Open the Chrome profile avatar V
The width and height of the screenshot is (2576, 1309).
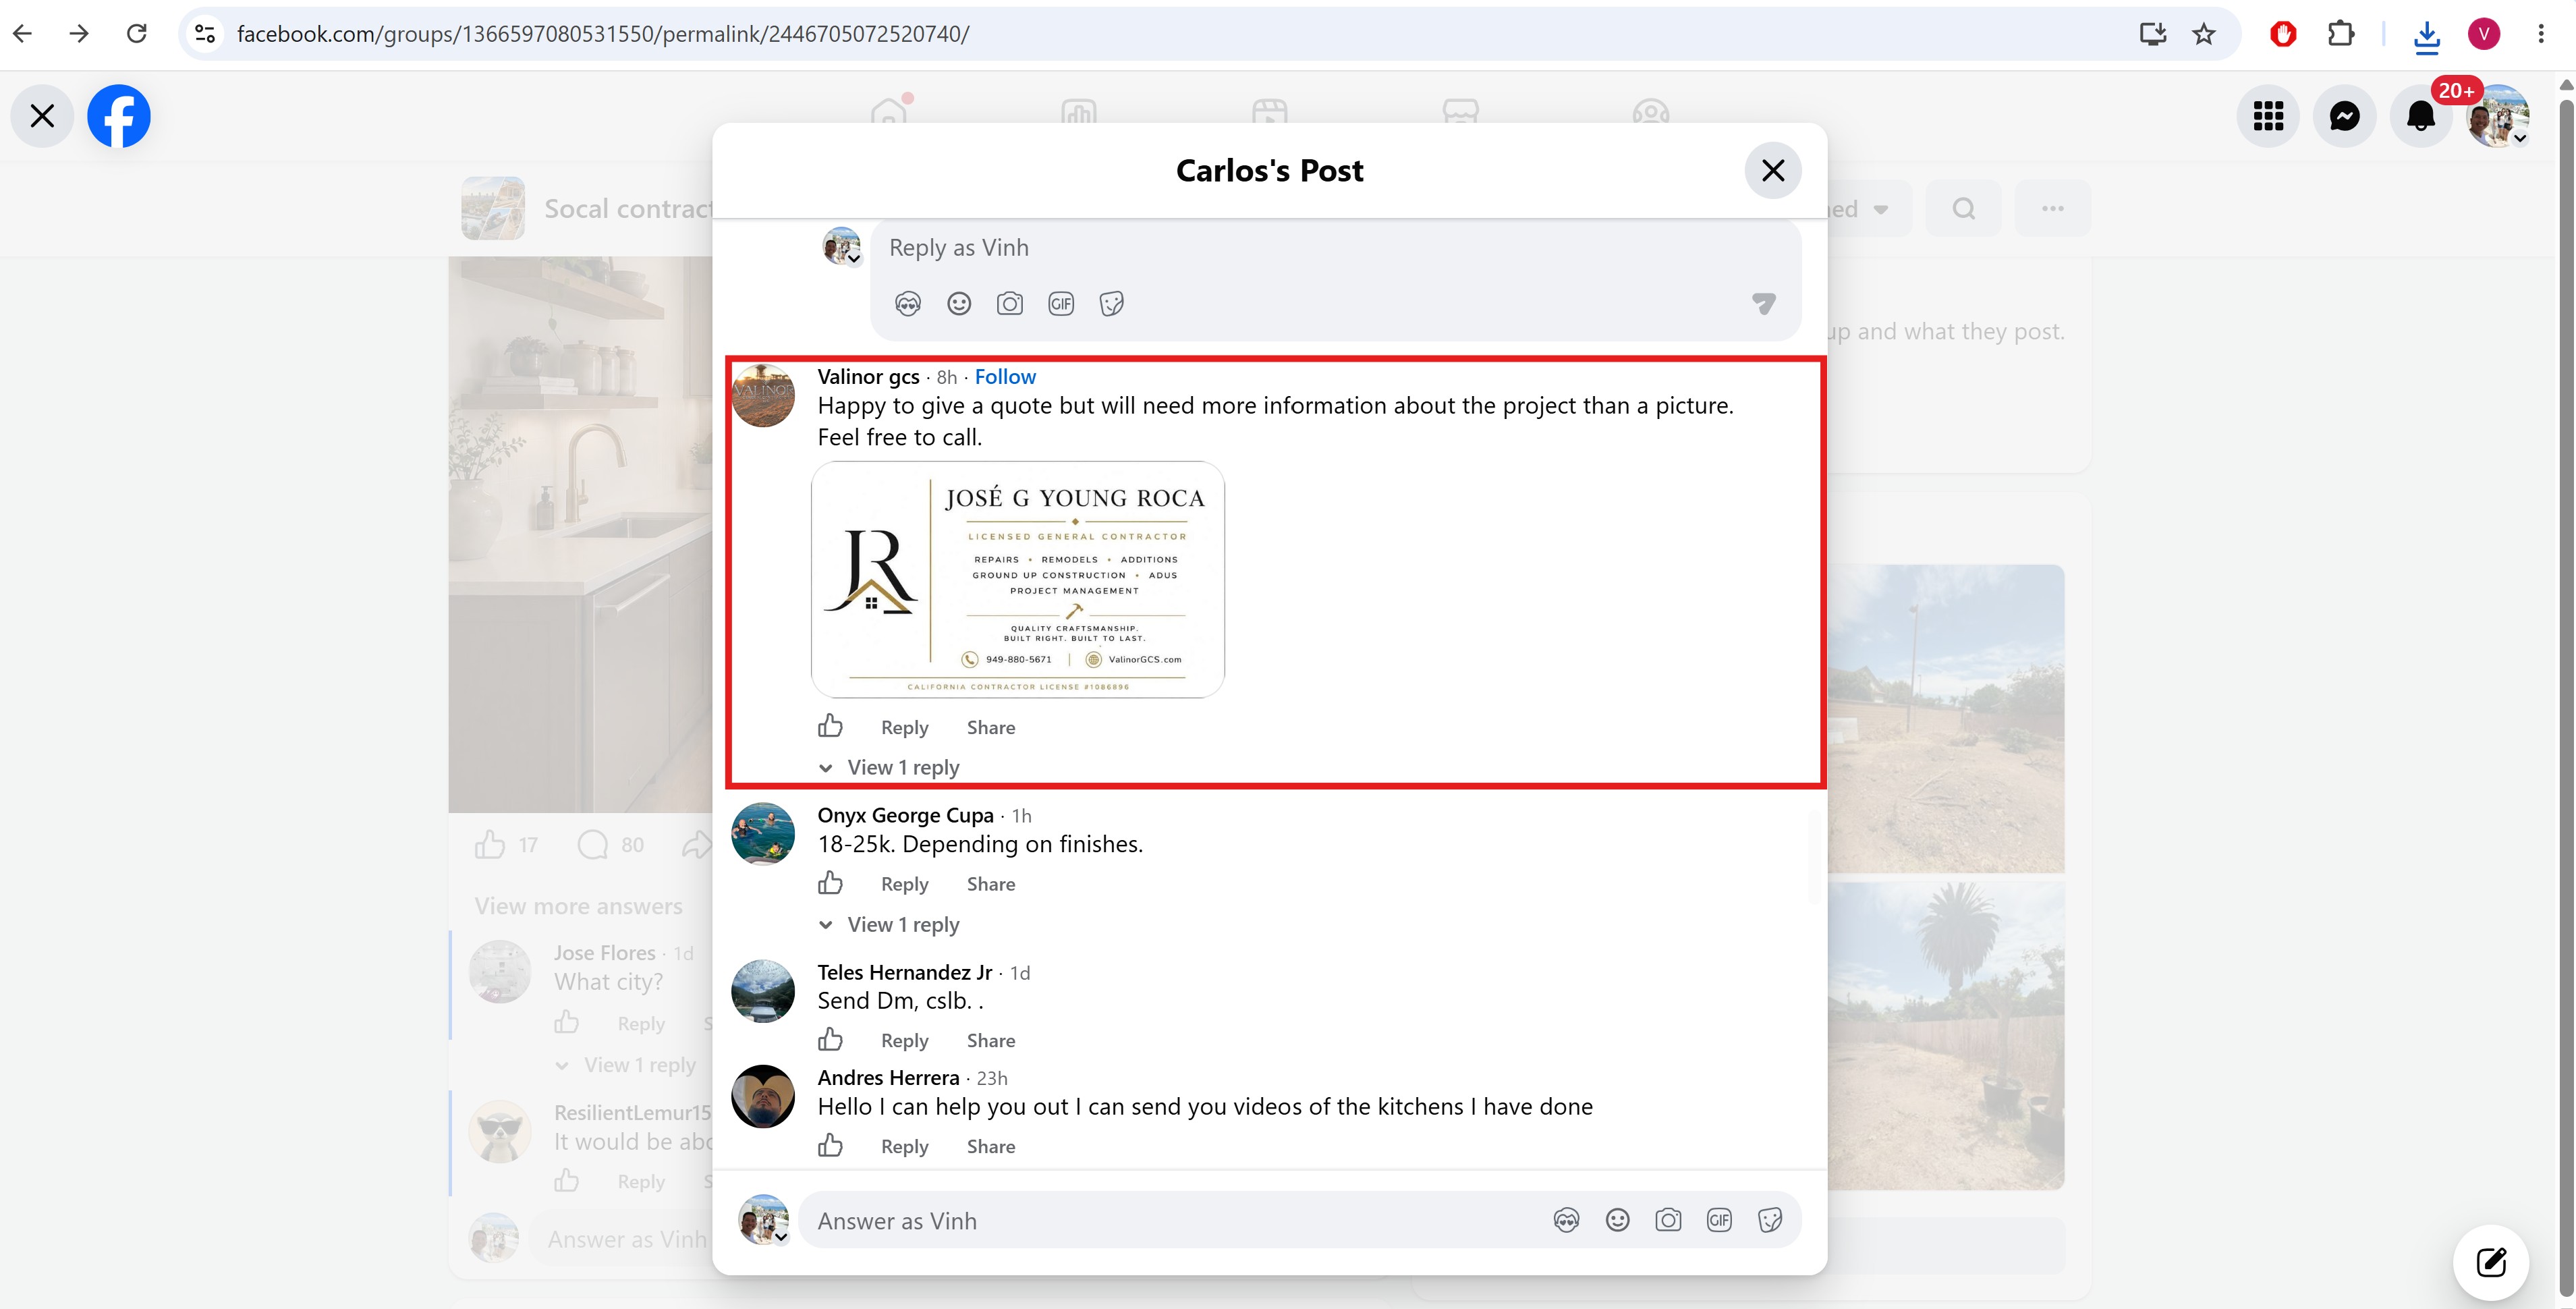tap(2484, 34)
